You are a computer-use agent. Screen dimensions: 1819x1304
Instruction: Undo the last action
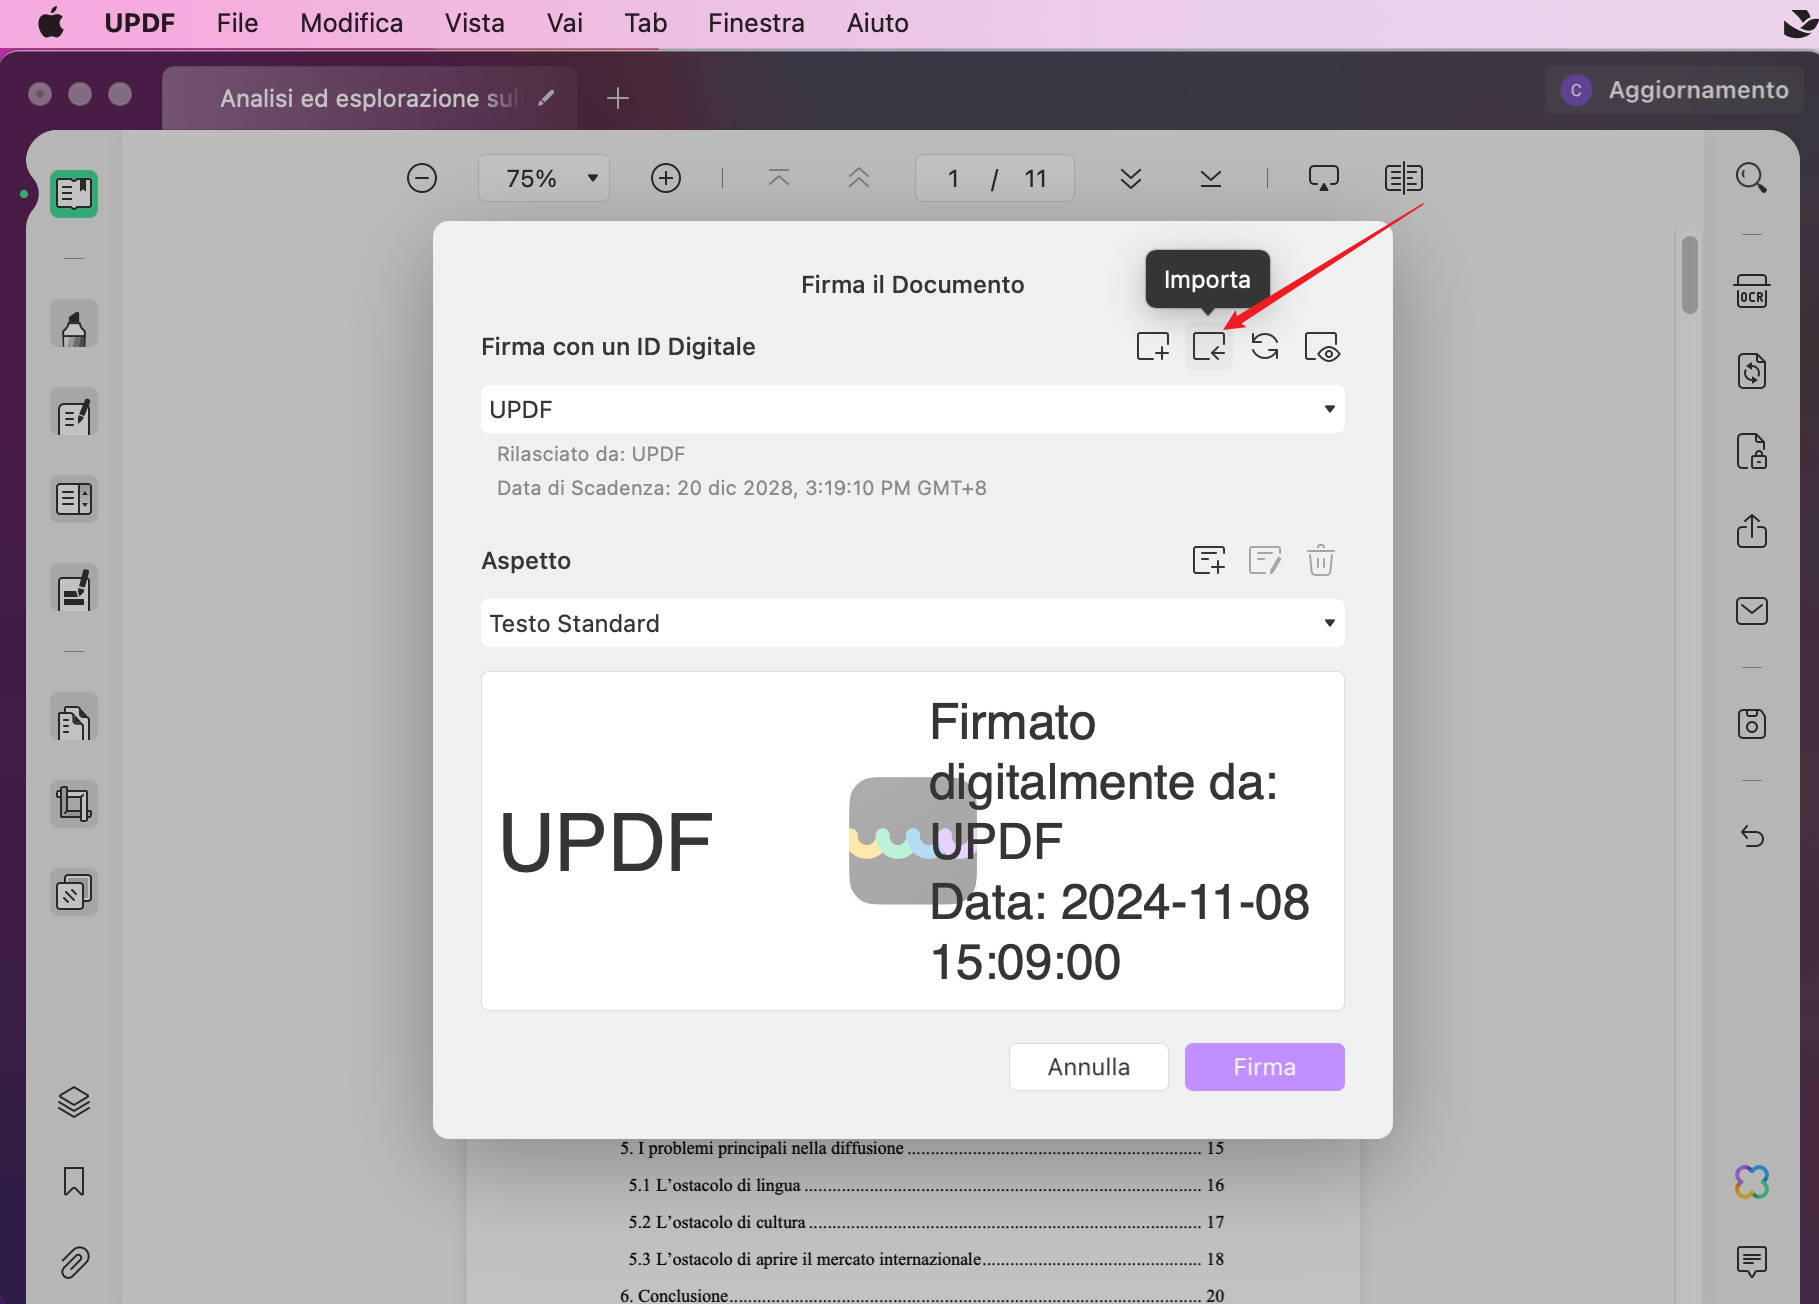[x=1751, y=836]
